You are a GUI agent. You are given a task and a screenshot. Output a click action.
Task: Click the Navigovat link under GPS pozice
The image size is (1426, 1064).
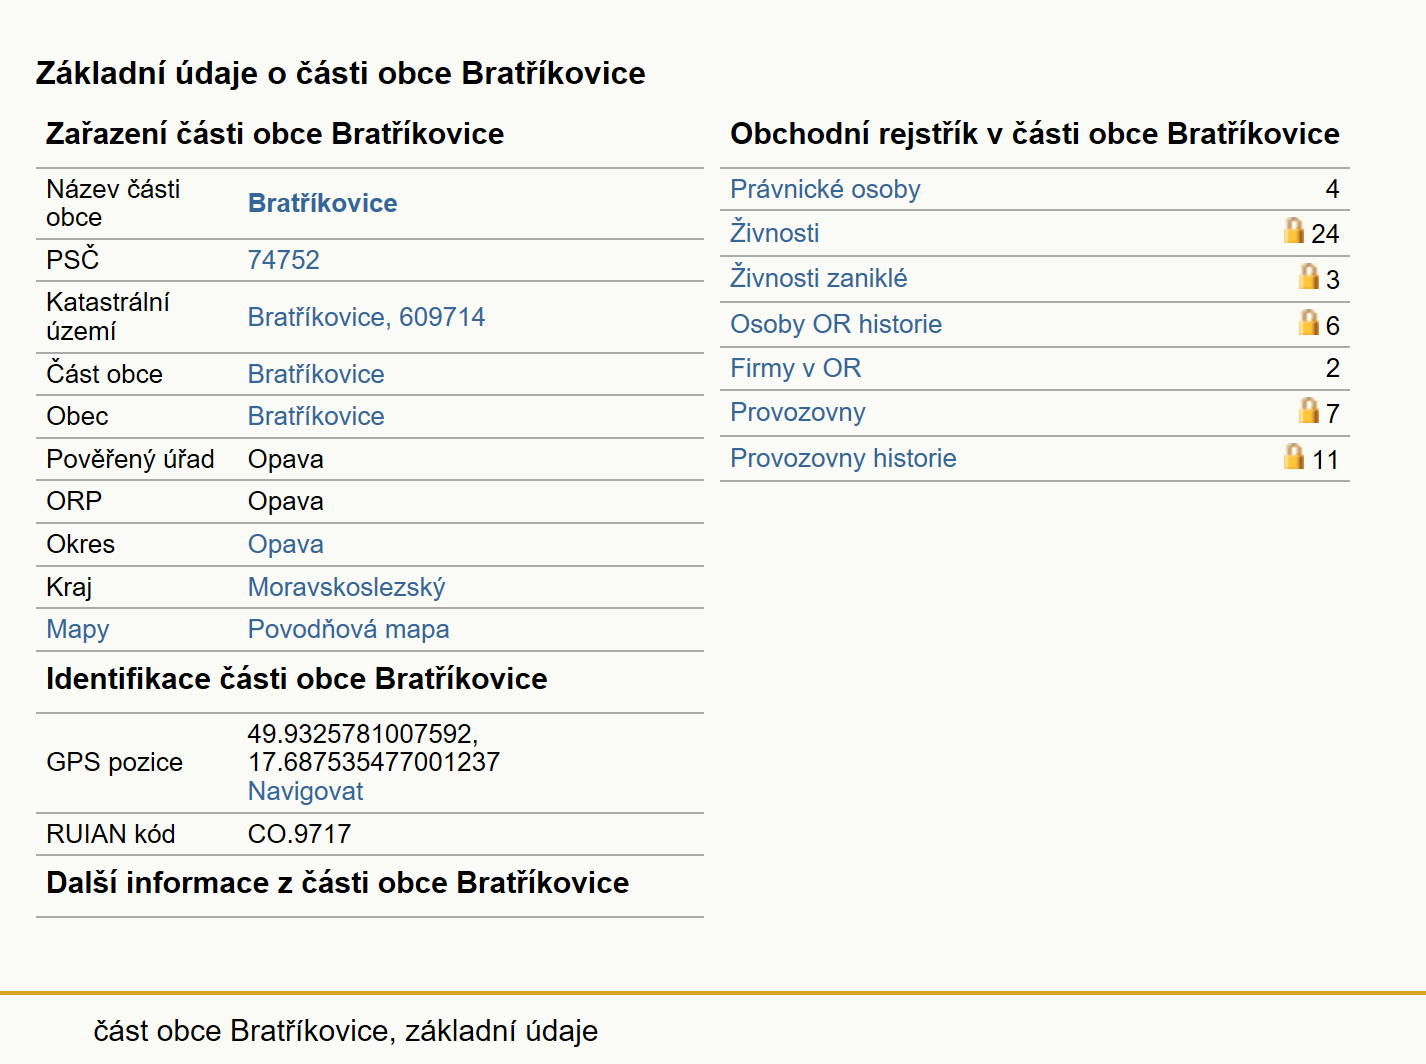click(x=306, y=791)
